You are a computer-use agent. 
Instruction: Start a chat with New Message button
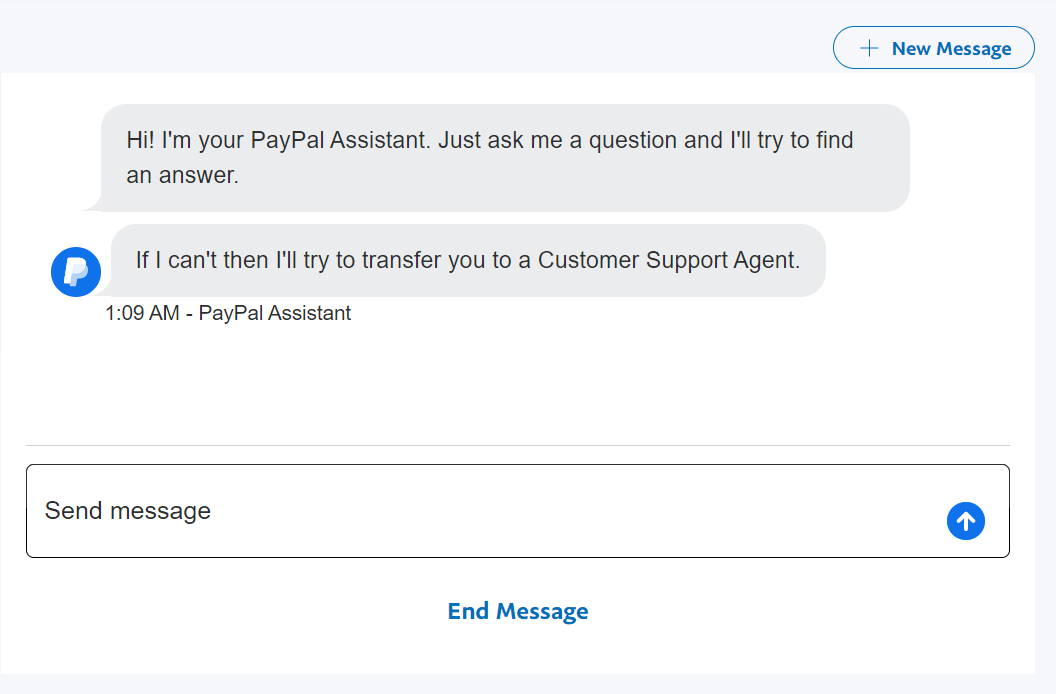[933, 48]
